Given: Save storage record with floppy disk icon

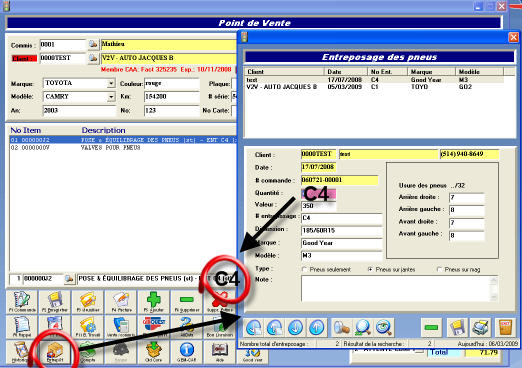Looking at the screenshot, I should [457, 327].
